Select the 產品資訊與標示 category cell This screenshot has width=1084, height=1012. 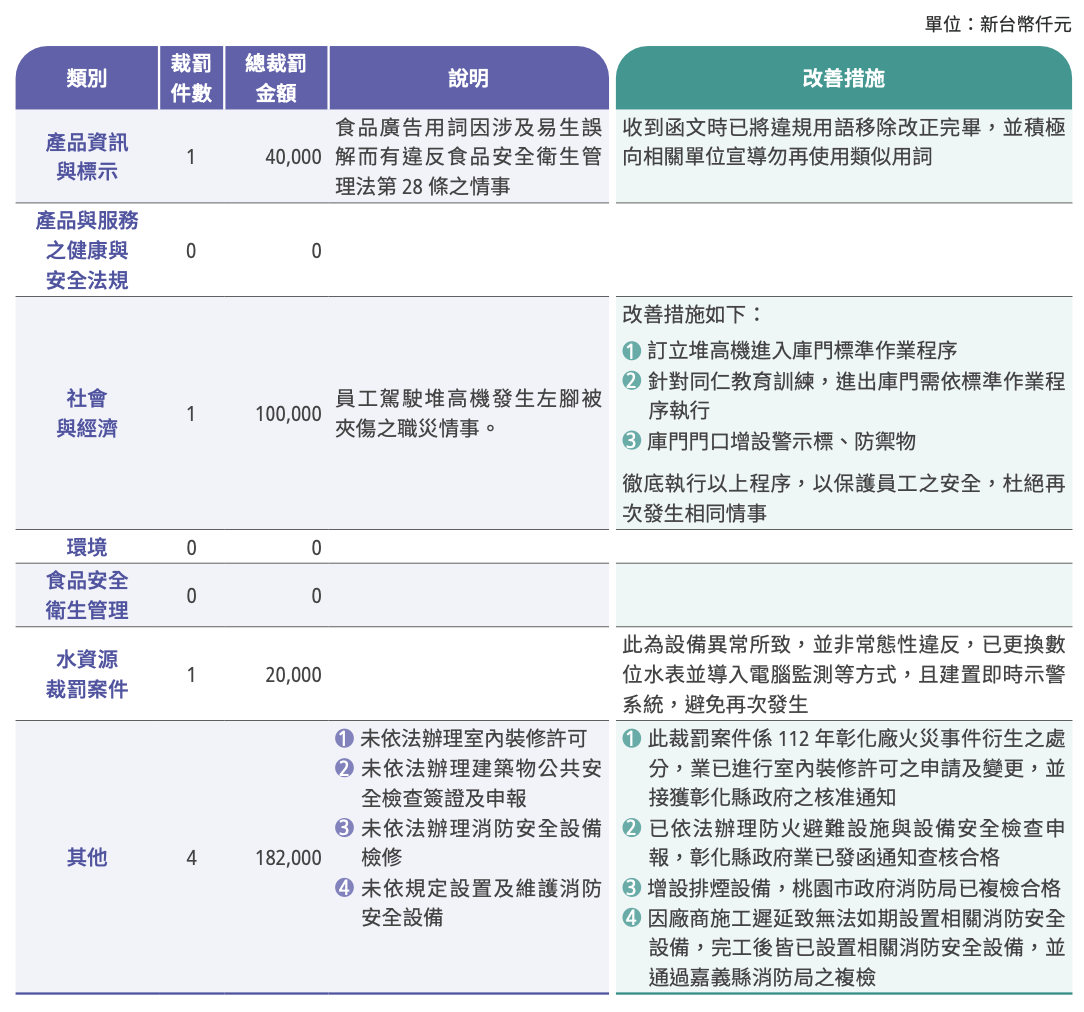pyautogui.click(x=87, y=157)
